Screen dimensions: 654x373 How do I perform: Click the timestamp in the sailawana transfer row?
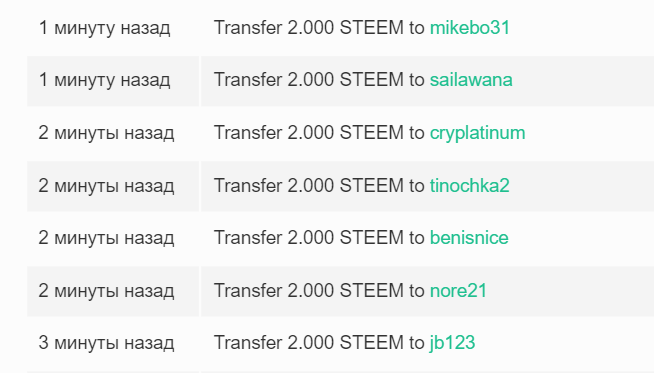pos(104,80)
